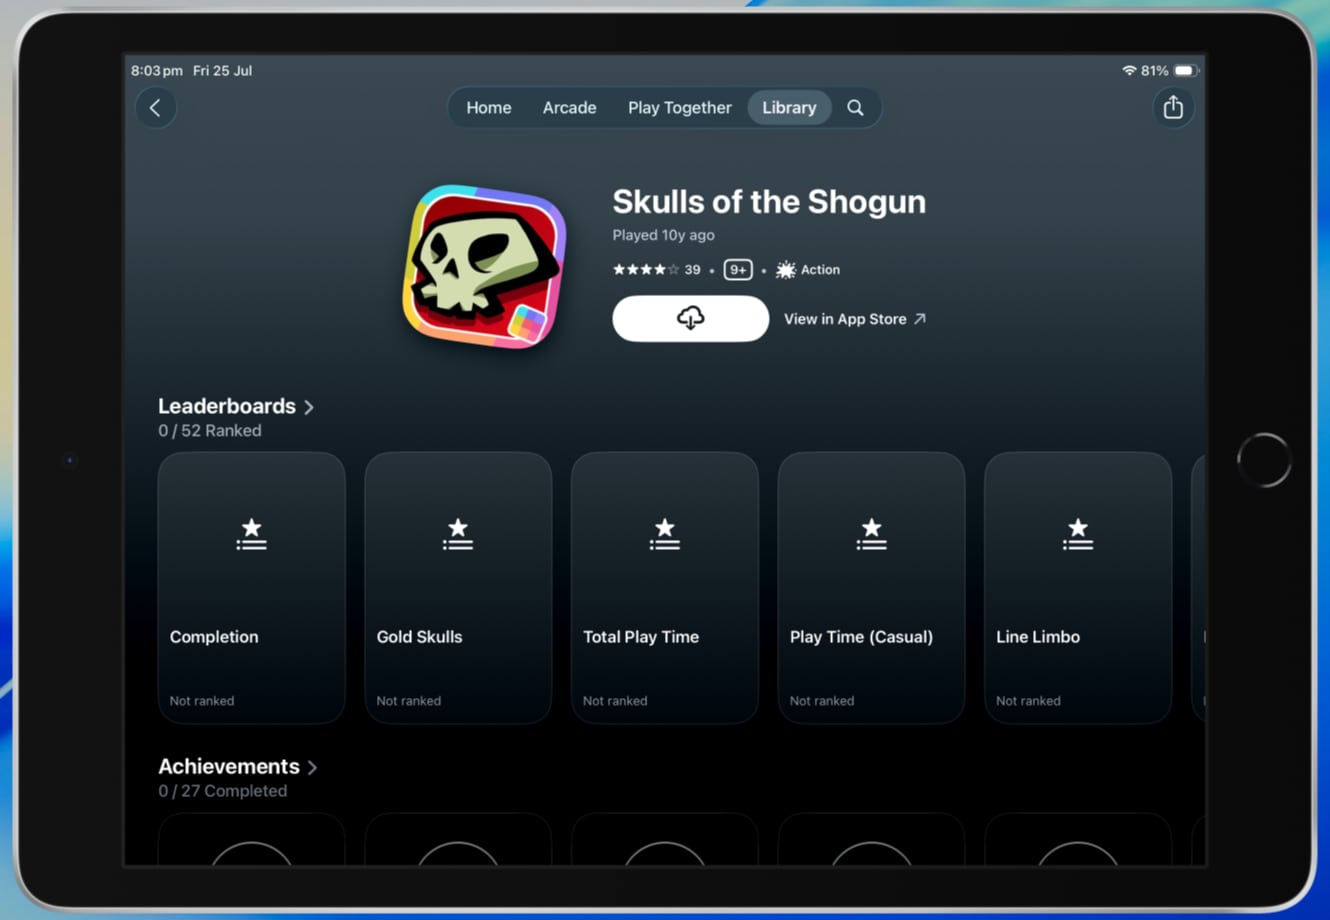1330x920 pixels.
Task: Open the share sheet icon
Action: point(1173,107)
